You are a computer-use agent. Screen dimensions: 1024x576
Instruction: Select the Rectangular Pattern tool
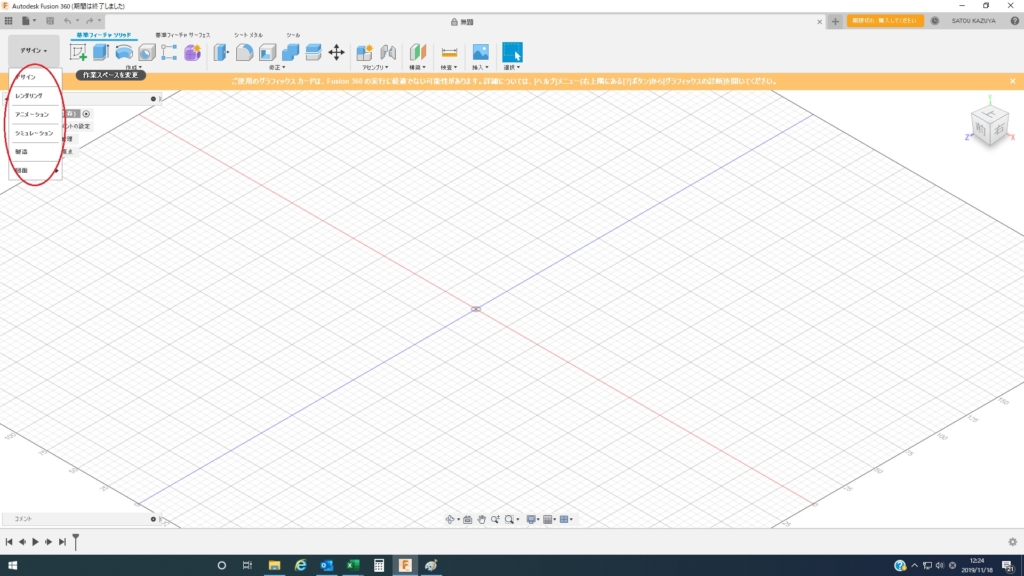(169, 52)
